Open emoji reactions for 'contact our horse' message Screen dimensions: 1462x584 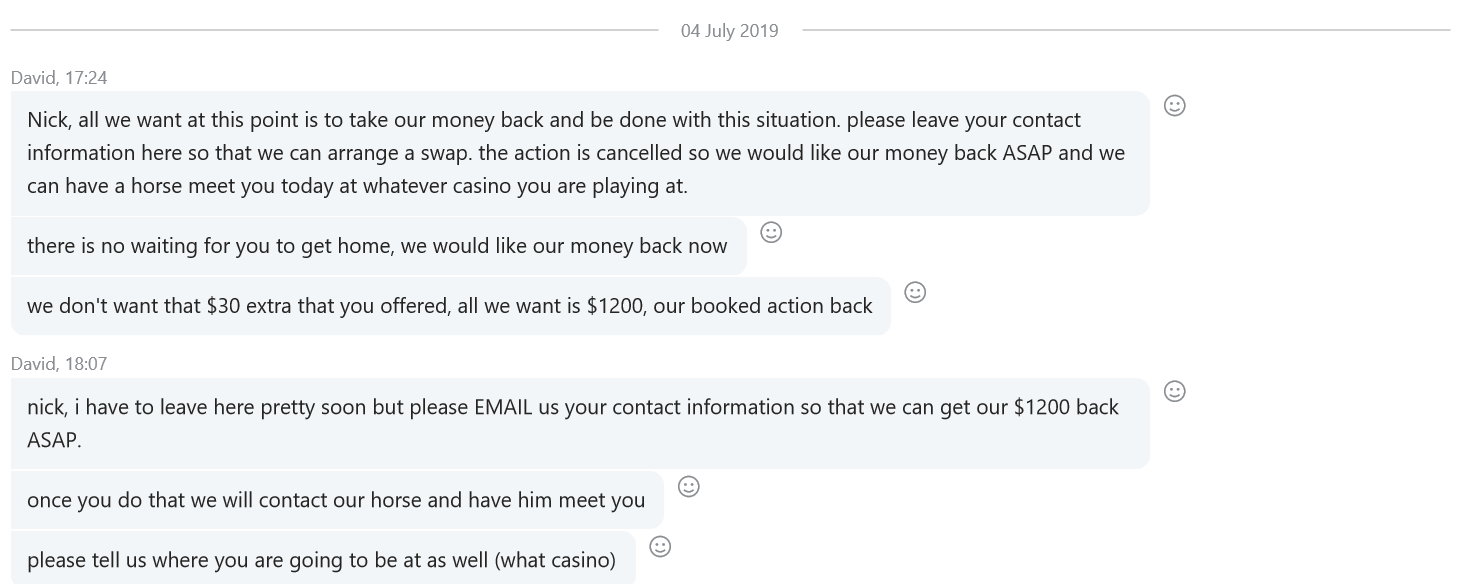689,487
